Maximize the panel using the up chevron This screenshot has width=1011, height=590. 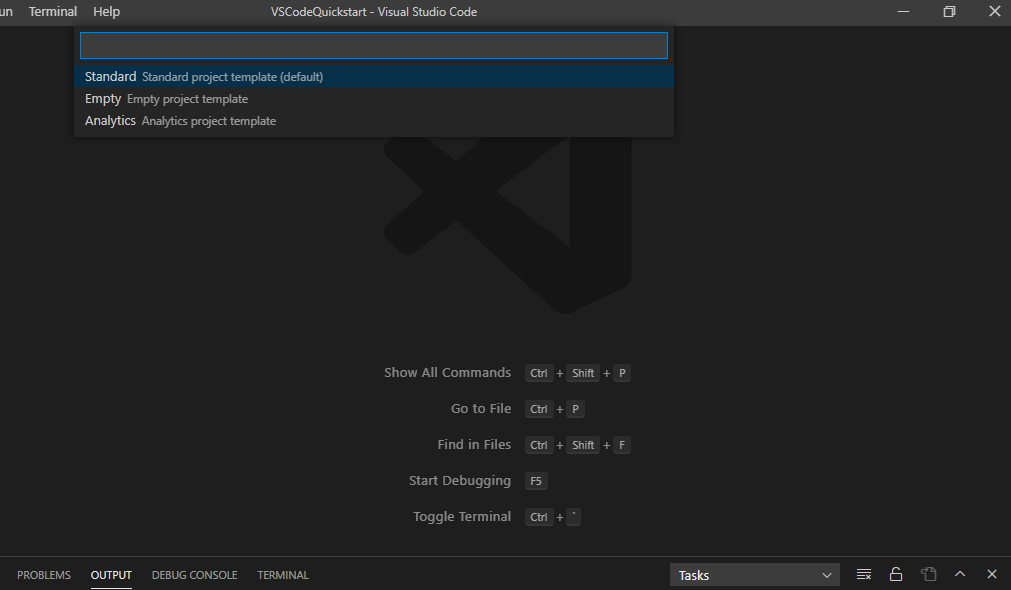pyautogui.click(x=960, y=575)
